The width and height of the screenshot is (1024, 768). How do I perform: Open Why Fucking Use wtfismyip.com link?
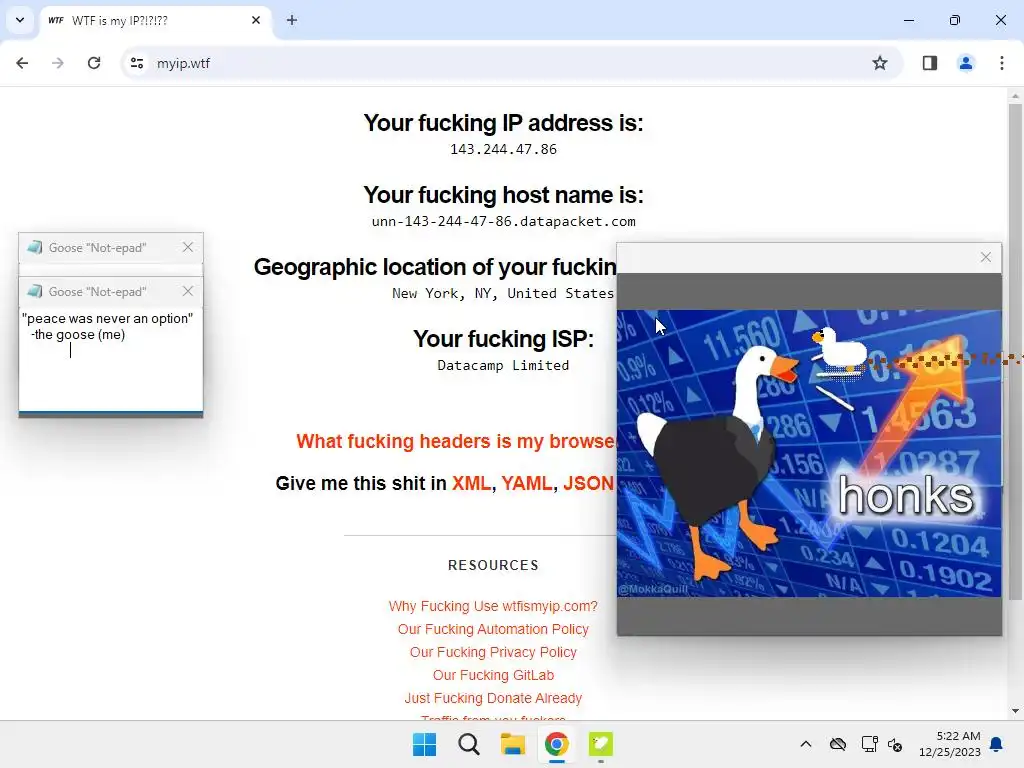click(x=493, y=606)
